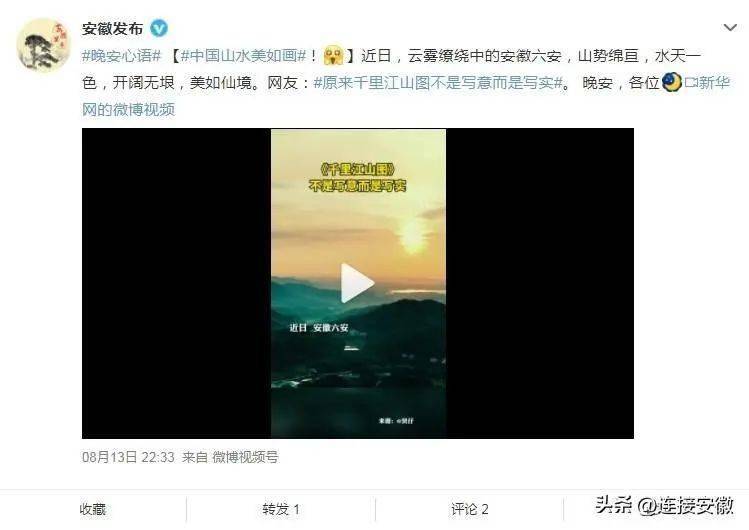The width and height of the screenshot is (749, 530).
Task: Click the shocked face emoji
Action: click(x=333, y=55)
